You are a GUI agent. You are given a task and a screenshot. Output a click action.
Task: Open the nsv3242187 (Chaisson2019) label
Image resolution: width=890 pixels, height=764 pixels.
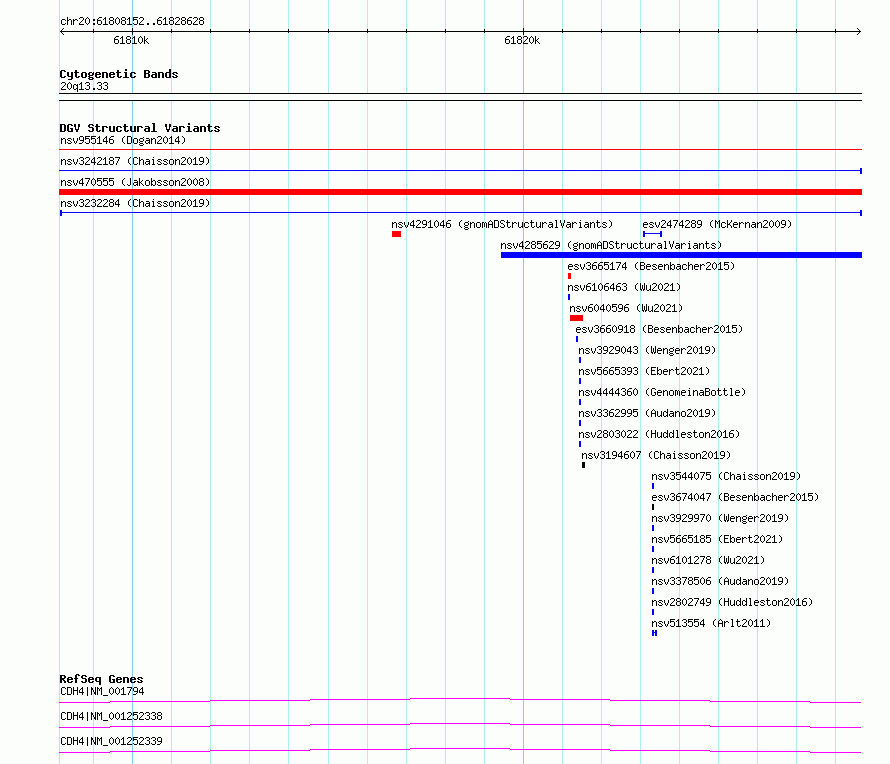[135, 161]
